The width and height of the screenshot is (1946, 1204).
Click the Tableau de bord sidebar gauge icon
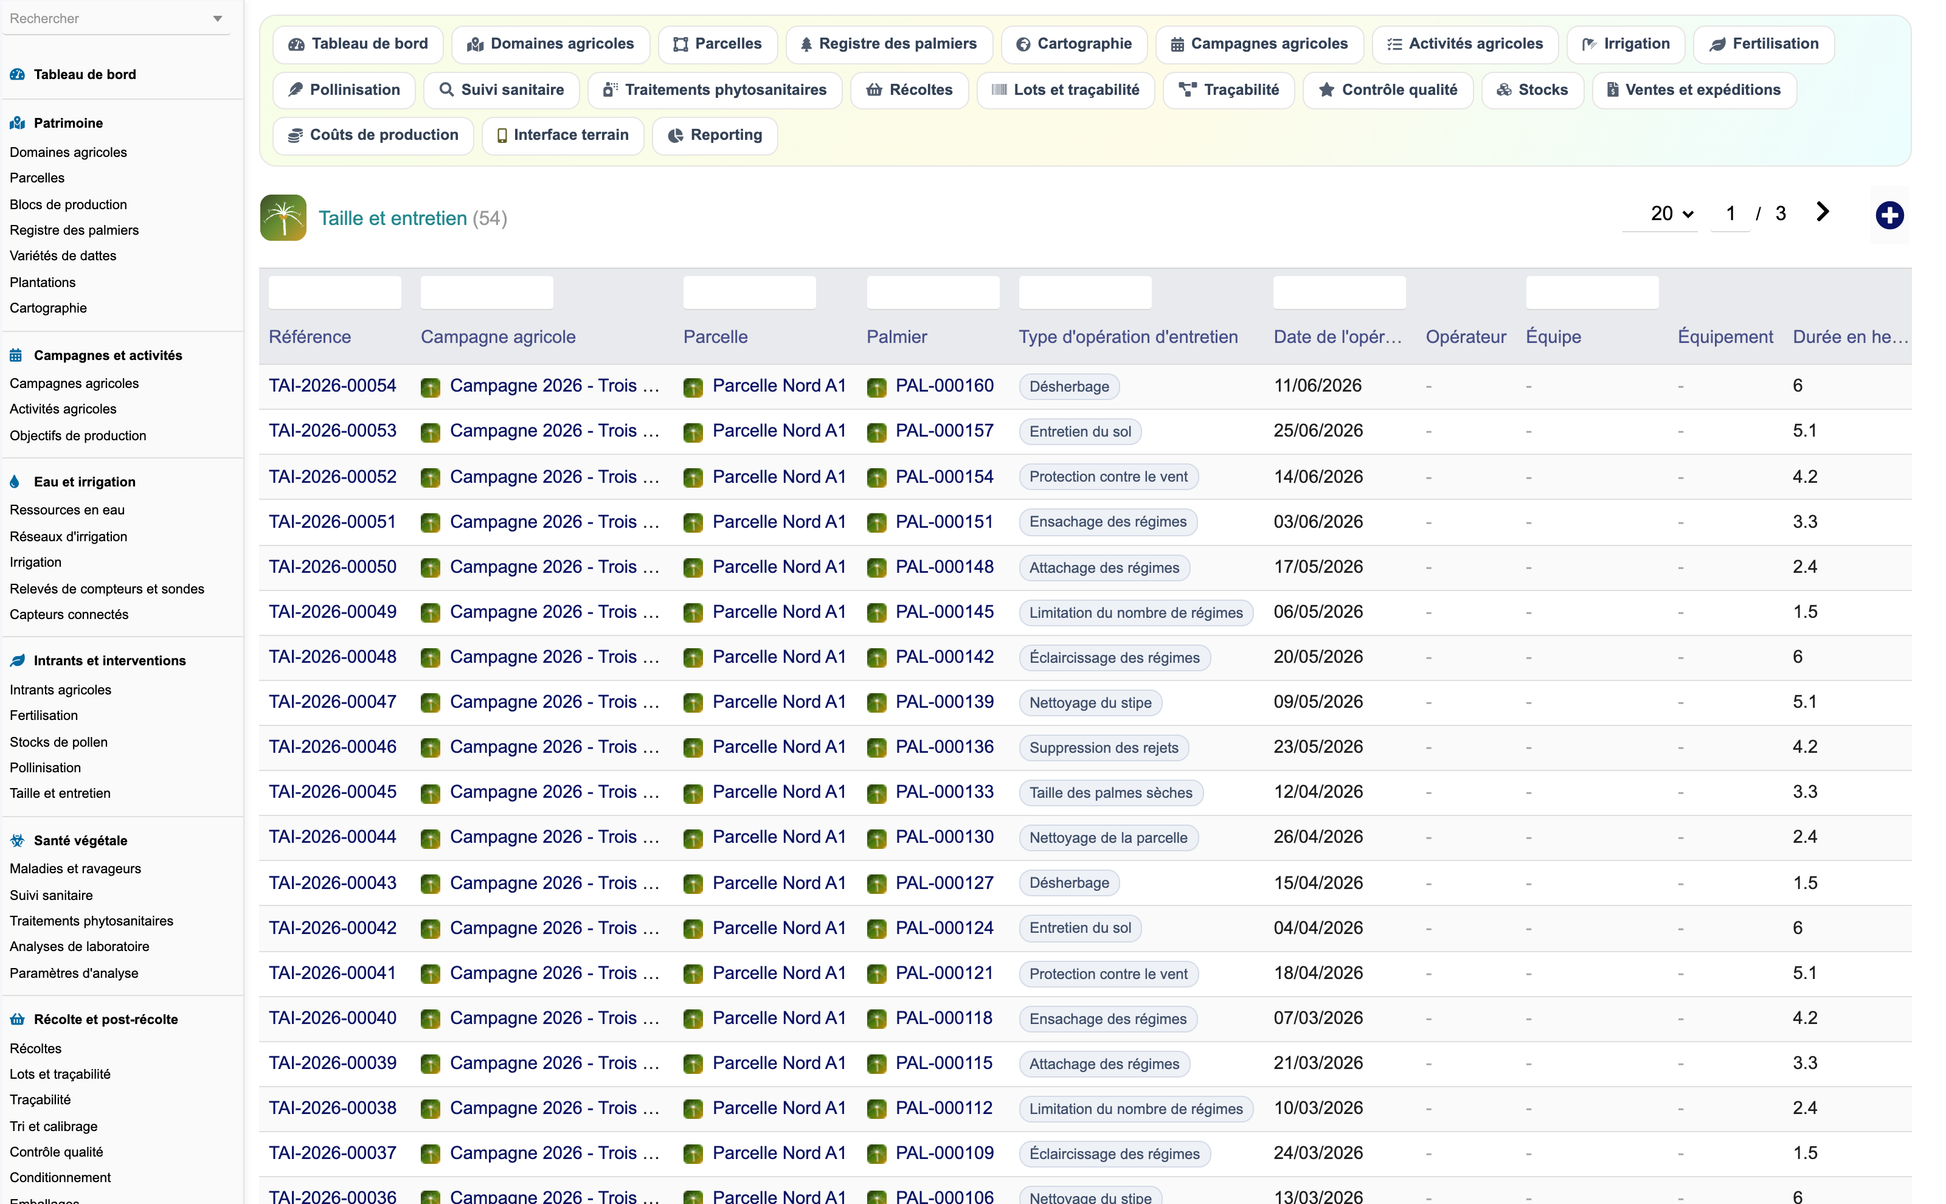17,74
